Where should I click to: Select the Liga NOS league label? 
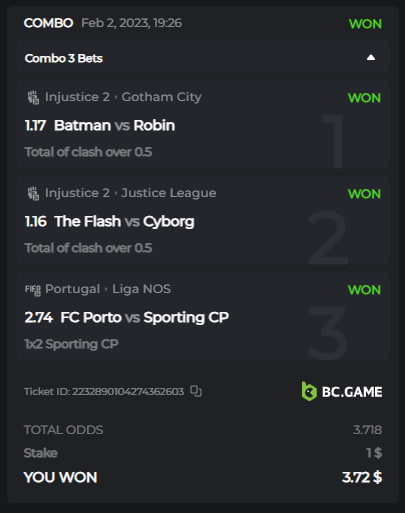click(141, 289)
